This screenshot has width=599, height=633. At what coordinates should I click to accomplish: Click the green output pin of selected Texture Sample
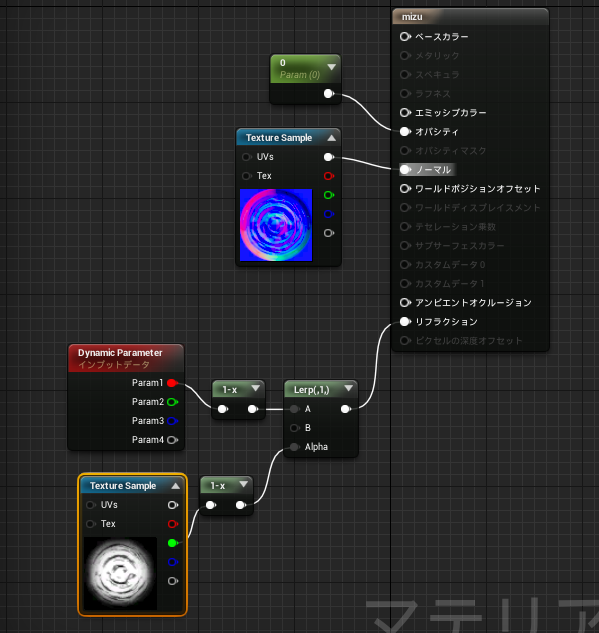click(173, 543)
